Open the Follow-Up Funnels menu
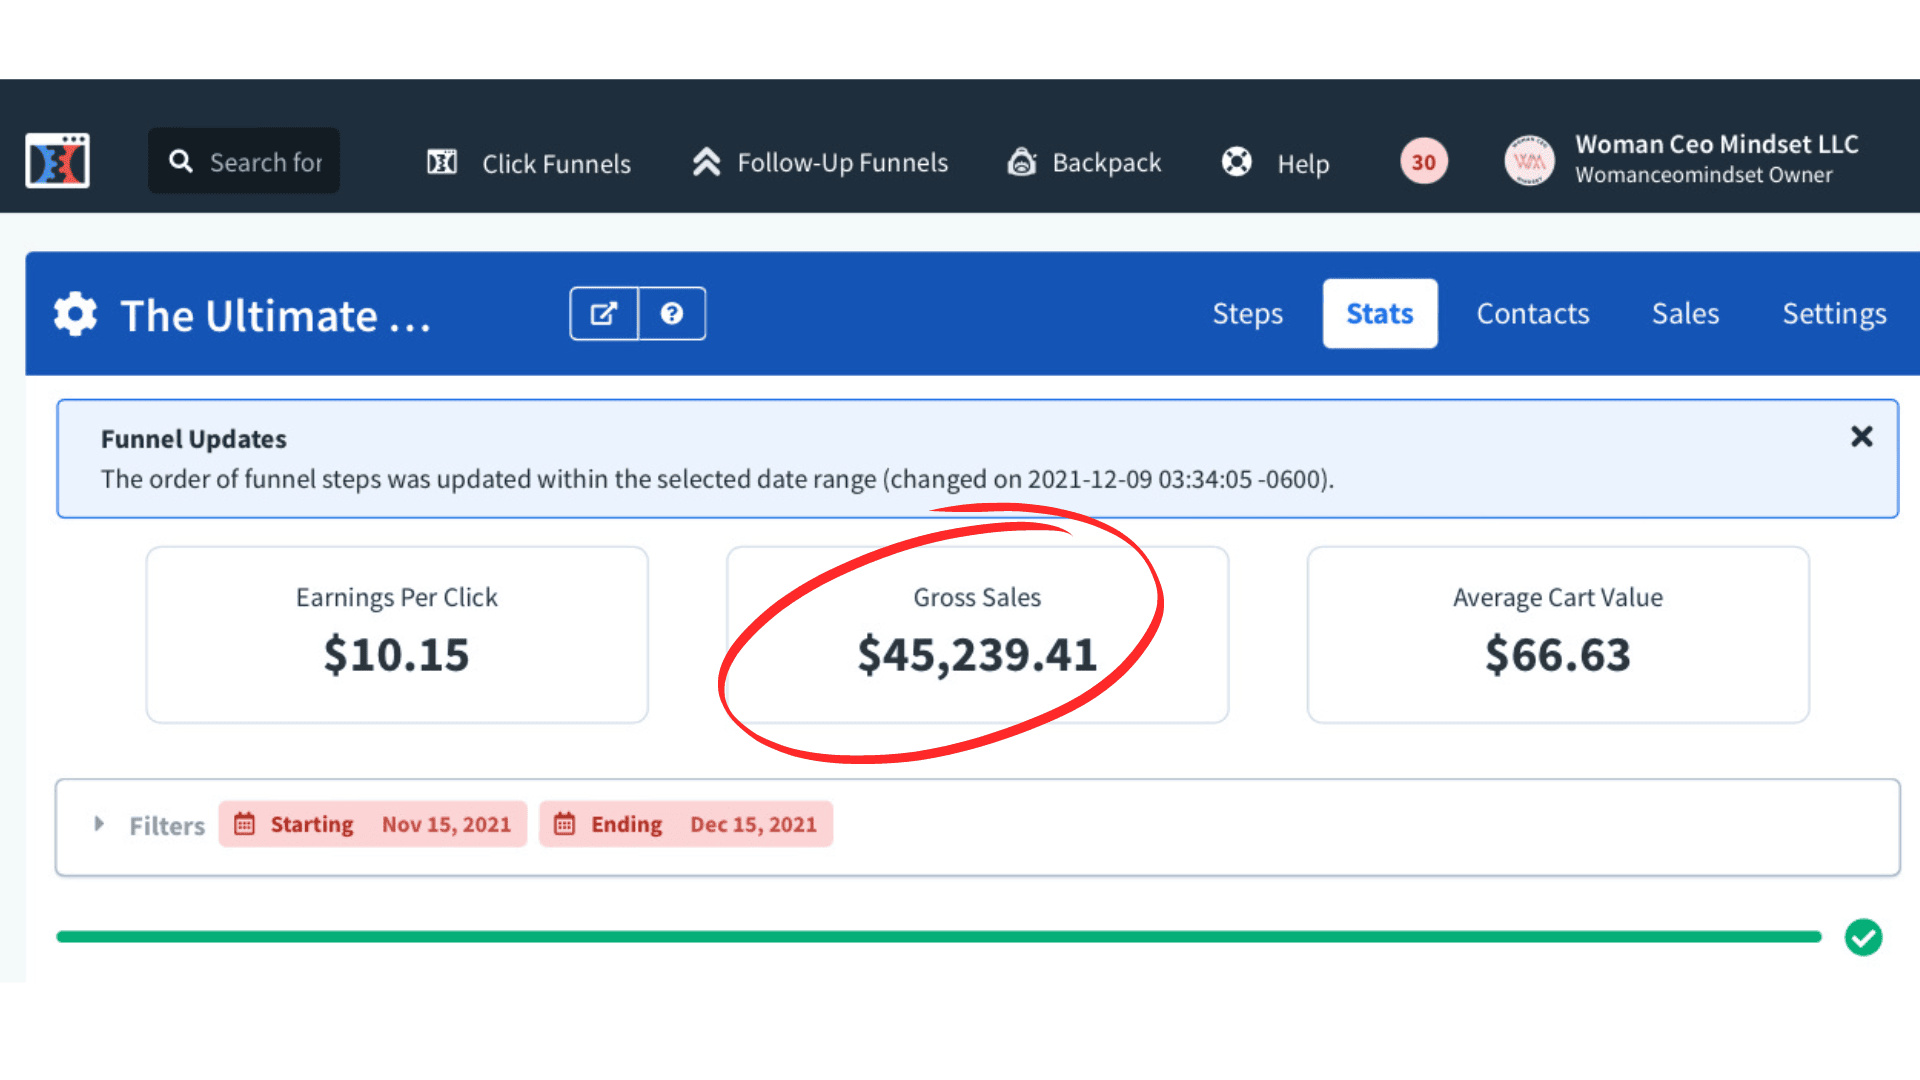1920x1080 pixels. 820,163
